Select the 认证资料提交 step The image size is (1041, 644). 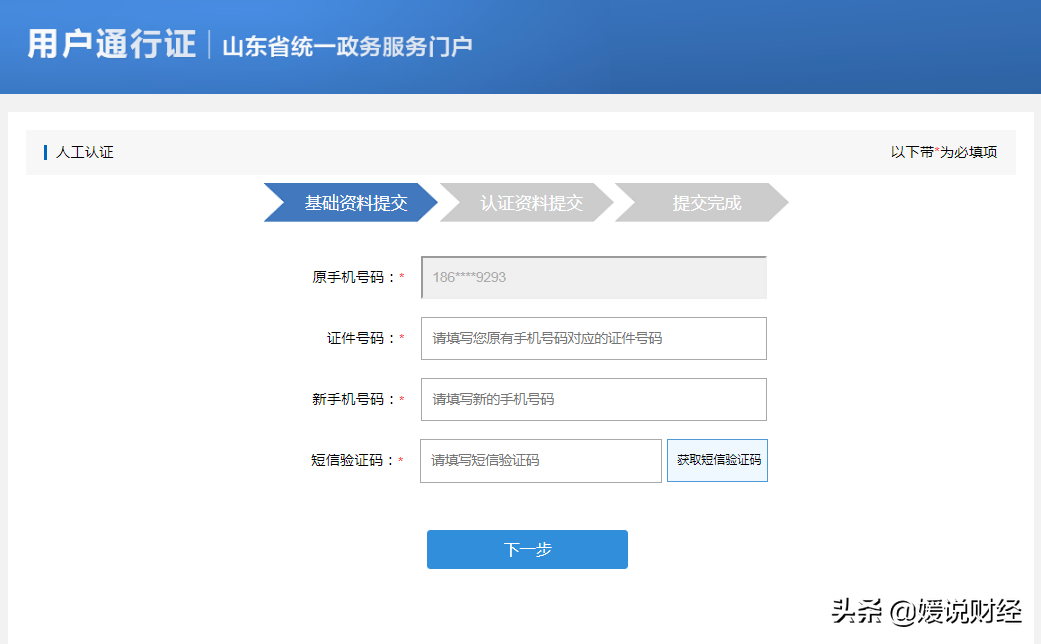[x=526, y=202]
